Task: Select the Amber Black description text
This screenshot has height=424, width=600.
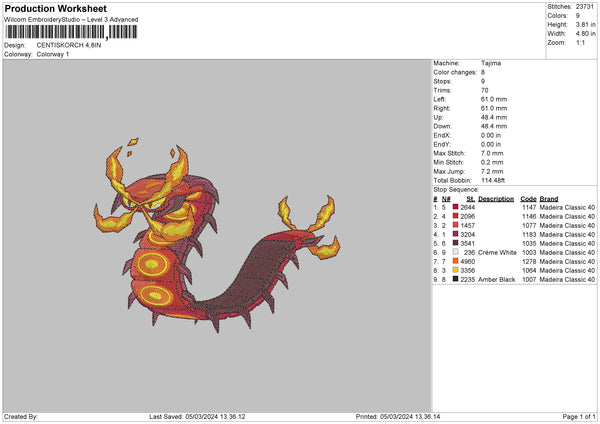Action: (496, 279)
